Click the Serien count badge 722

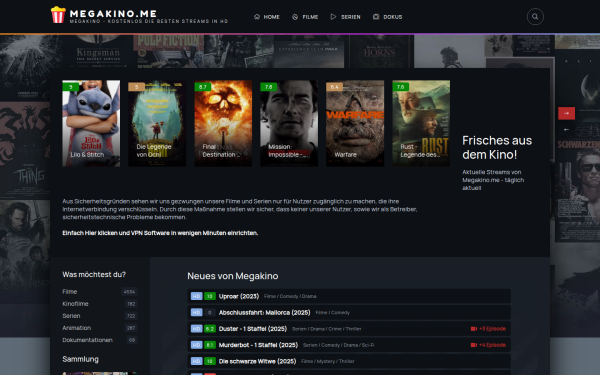coord(131,316)
